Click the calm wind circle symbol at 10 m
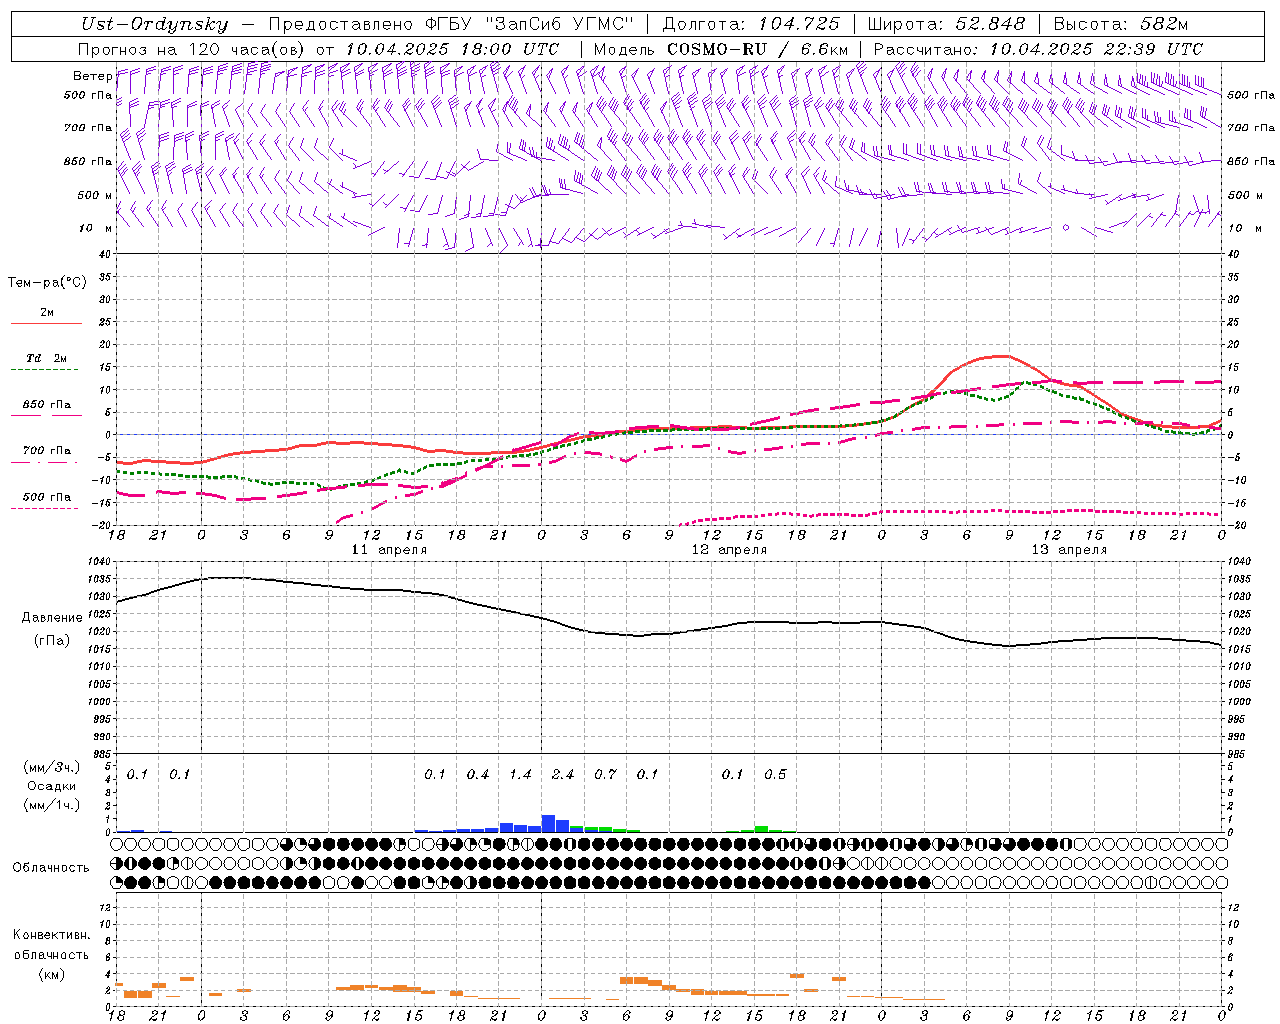This screenshot has width=1280, height=1024. 1066,228
